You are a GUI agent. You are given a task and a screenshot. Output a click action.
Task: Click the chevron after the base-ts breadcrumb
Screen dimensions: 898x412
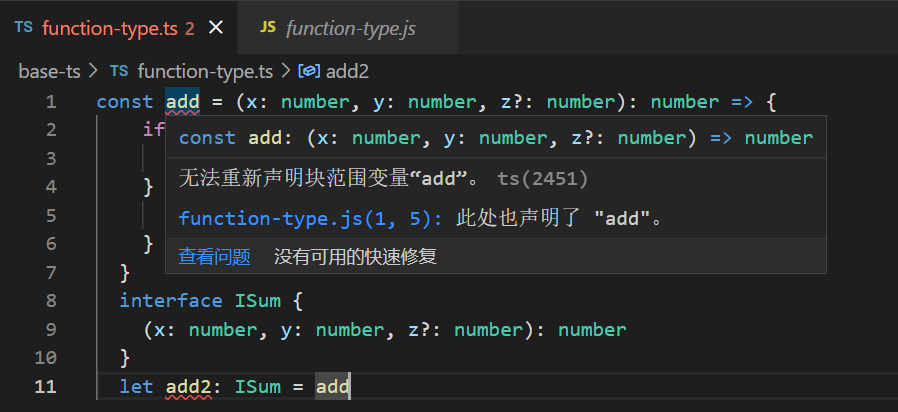94,71
